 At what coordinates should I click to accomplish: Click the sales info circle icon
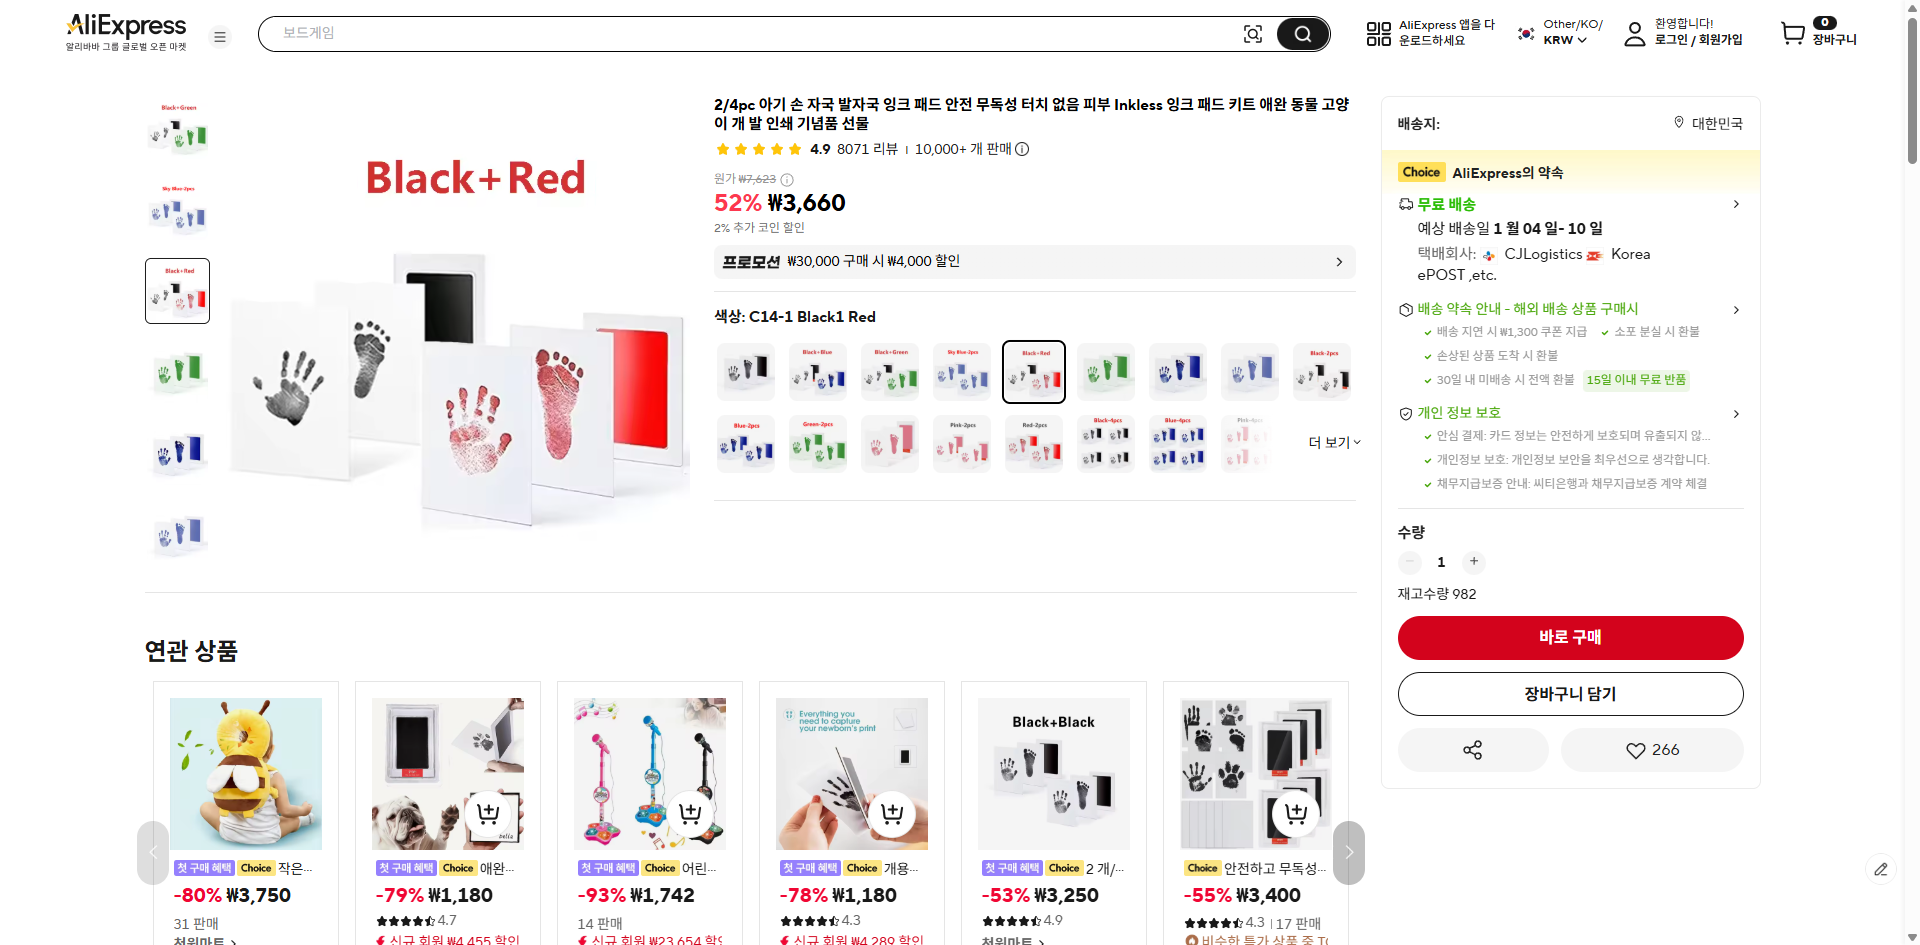[1022, 149]
